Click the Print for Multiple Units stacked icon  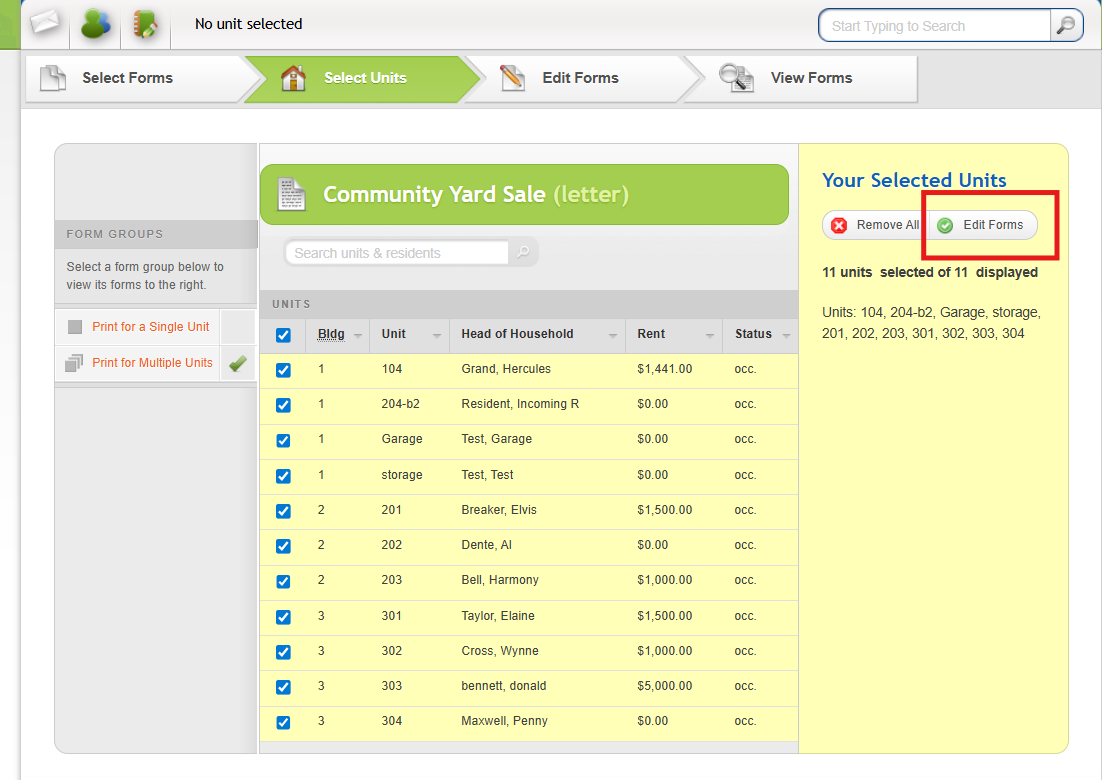click(x=74, y=363)
